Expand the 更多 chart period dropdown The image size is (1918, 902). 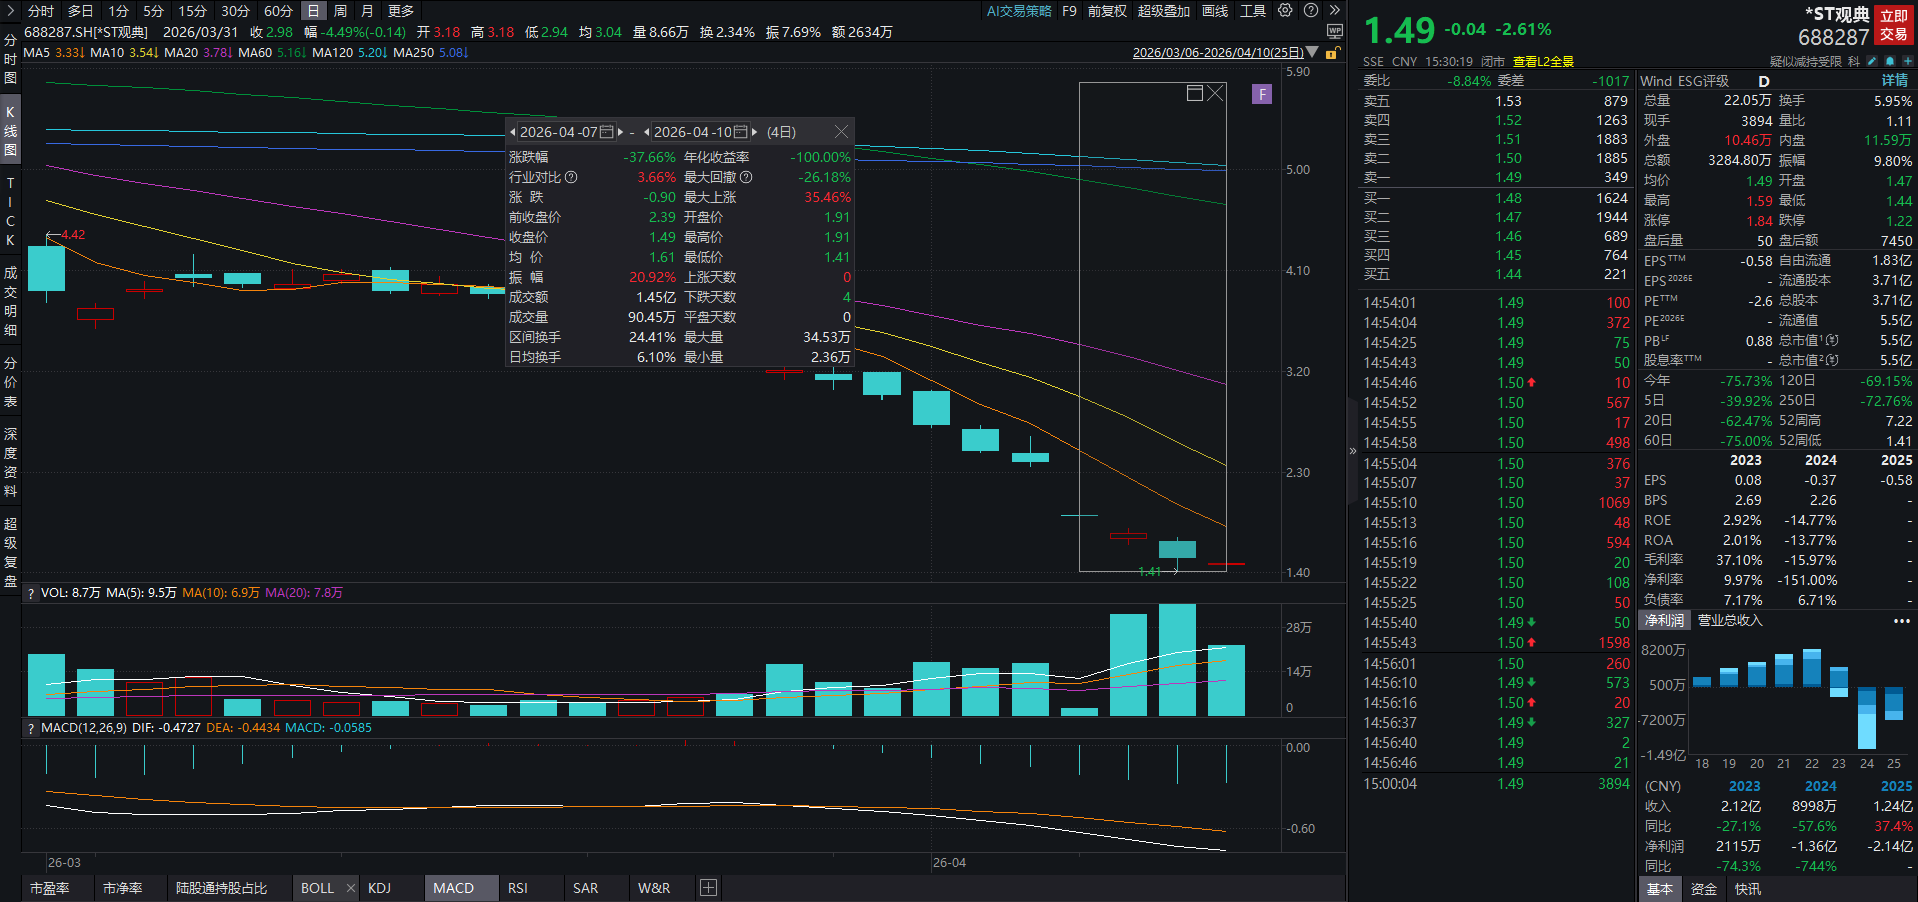(399, 11)
